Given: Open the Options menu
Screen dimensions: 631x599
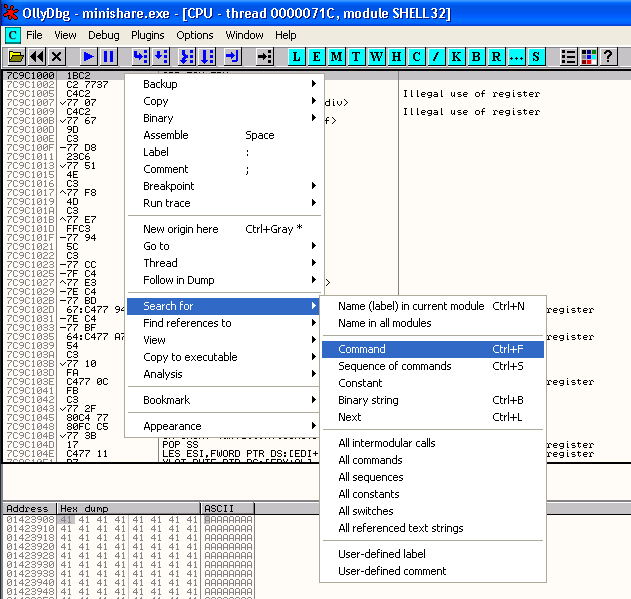Looking at the screenshot, I should [x=195, y=35].
